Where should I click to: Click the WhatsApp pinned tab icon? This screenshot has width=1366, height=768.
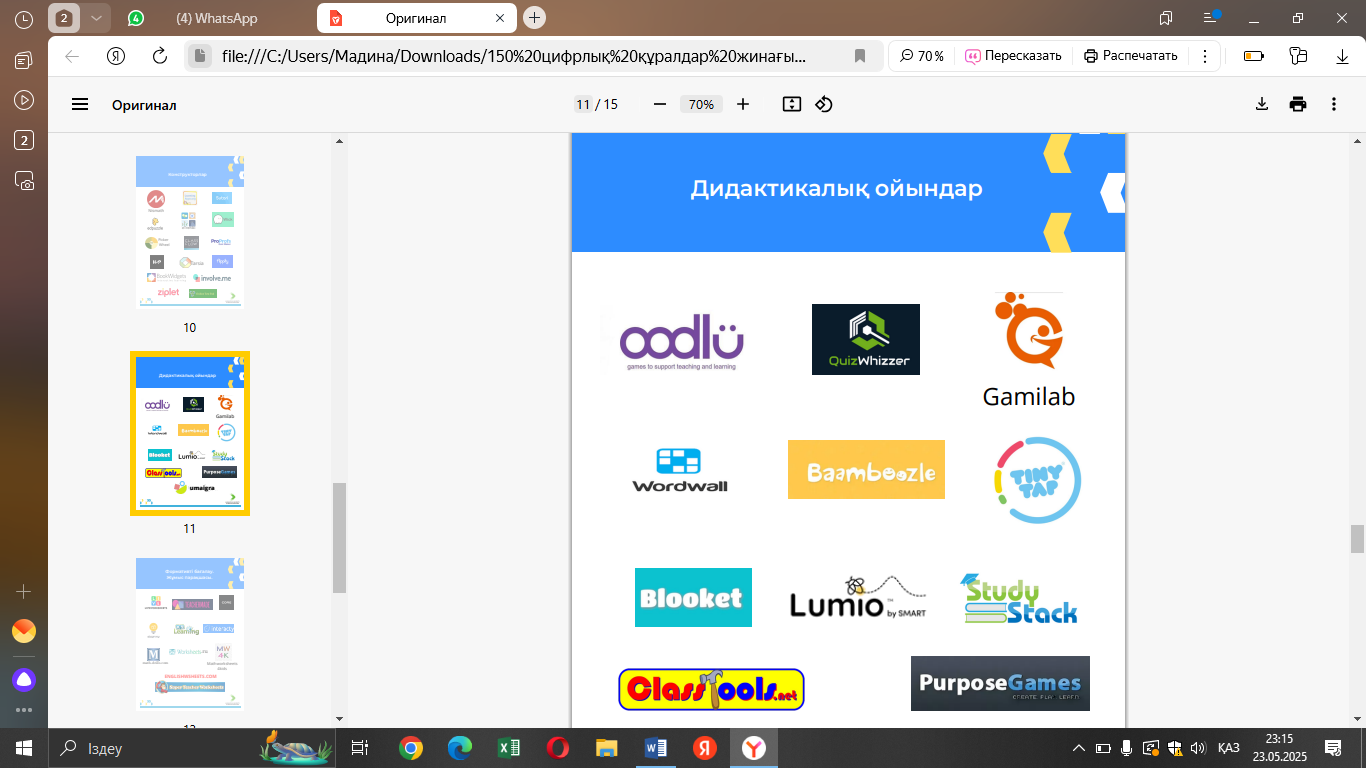(x=136, y=18)
